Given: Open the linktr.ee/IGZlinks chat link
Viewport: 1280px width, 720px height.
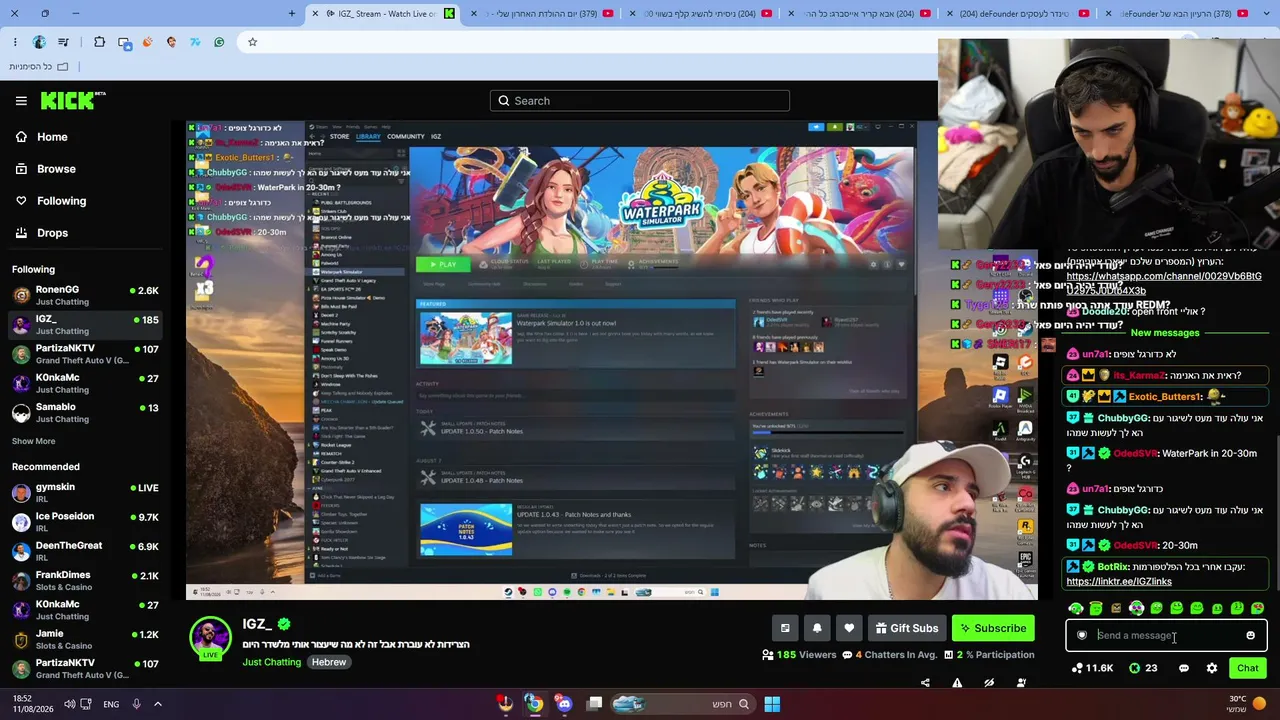Looking at the screenshot, I should pos(1119,581).
